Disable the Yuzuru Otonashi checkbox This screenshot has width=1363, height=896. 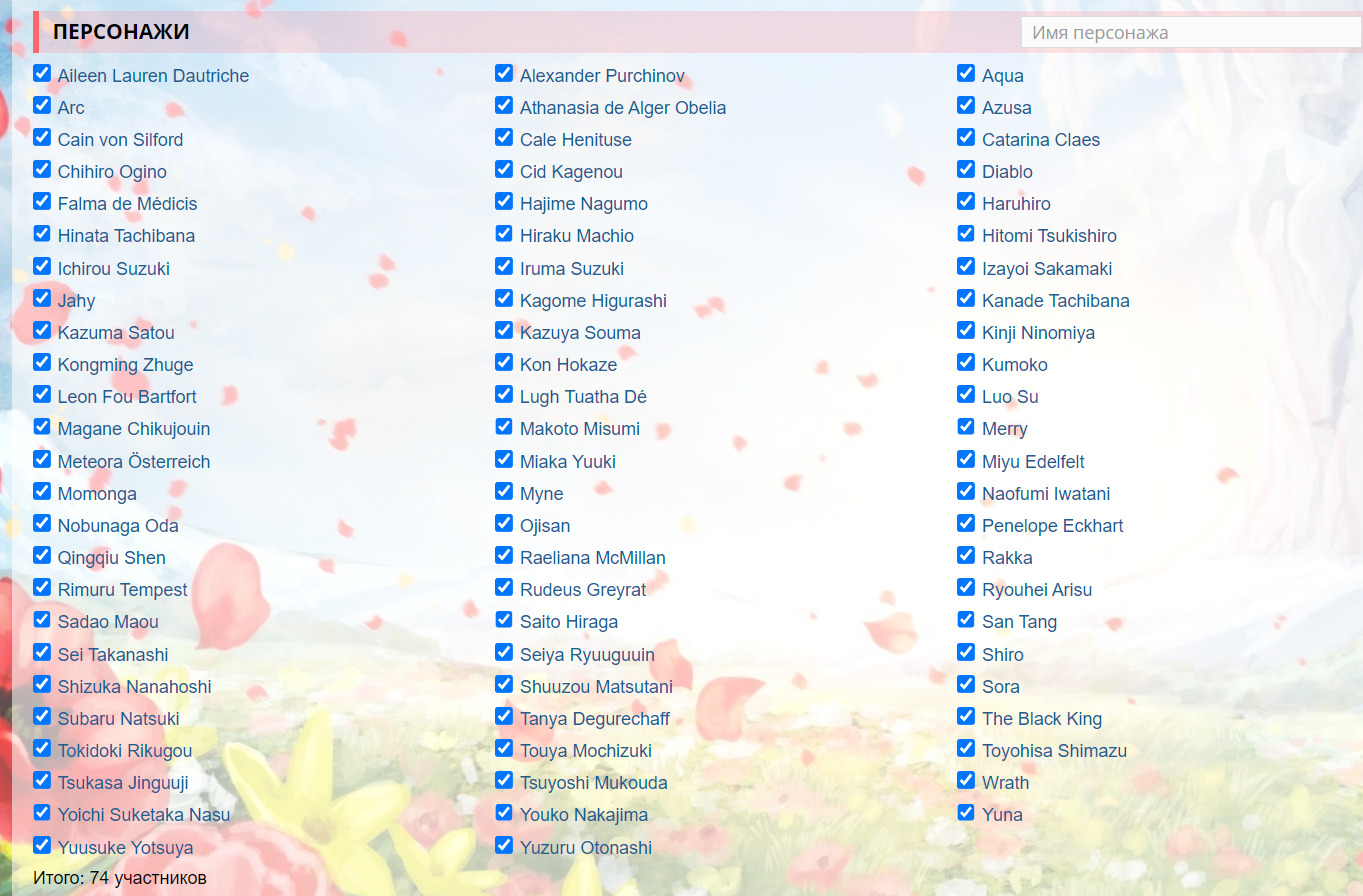504,845
